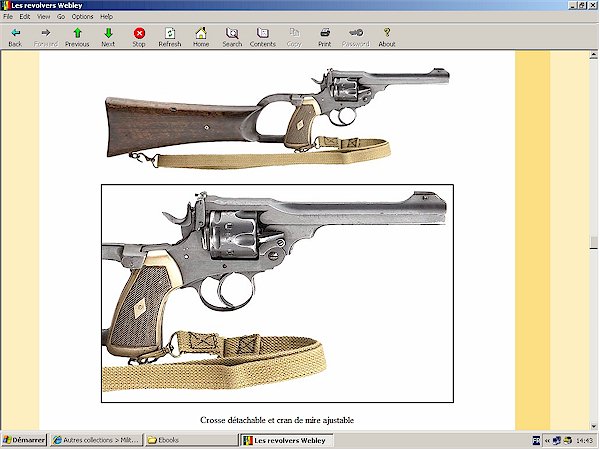Open the Home page icon
This screenshot has width=600, height=450.
[x=201, y=33]
